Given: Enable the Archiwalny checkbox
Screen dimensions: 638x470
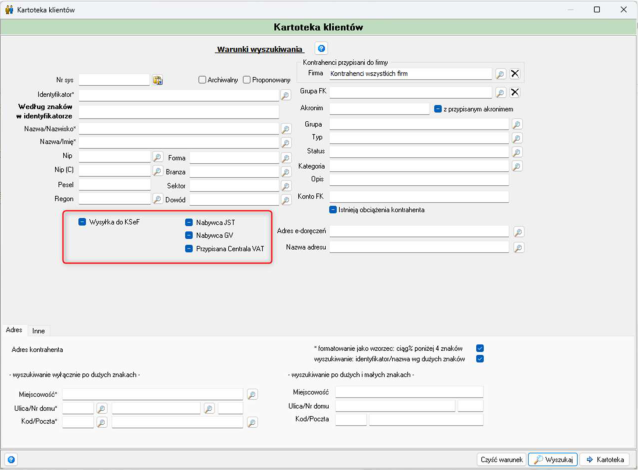Looking at the screenshot, I should (202, 80).
